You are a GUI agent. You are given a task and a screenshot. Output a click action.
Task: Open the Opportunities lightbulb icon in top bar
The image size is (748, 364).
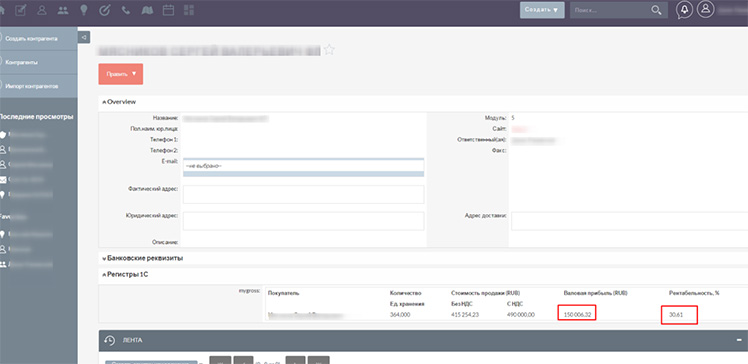[x=83, y=10]
